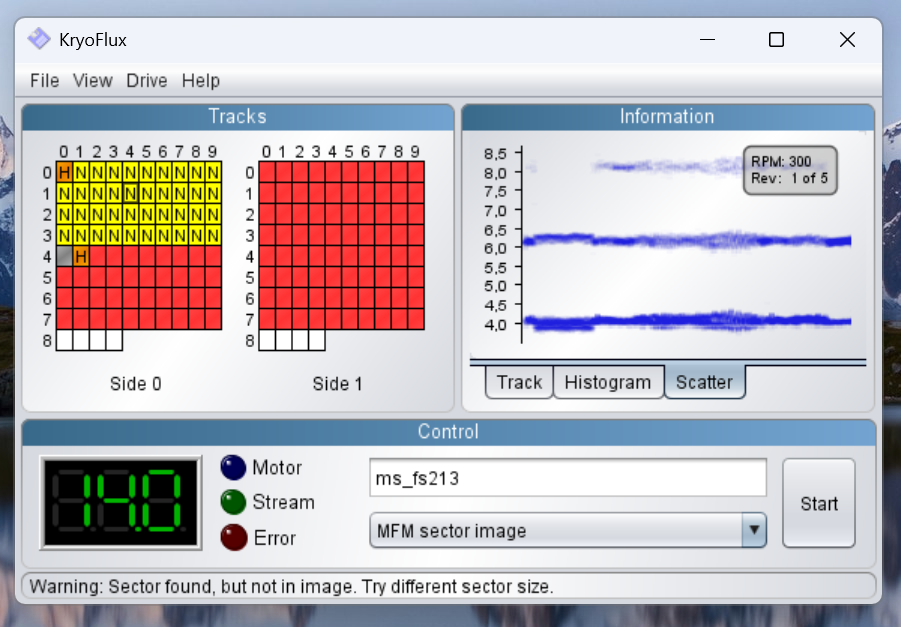Click the Control panel header
Image resolution: width=901 pixels, height=627 pixels.
(449, 432)
